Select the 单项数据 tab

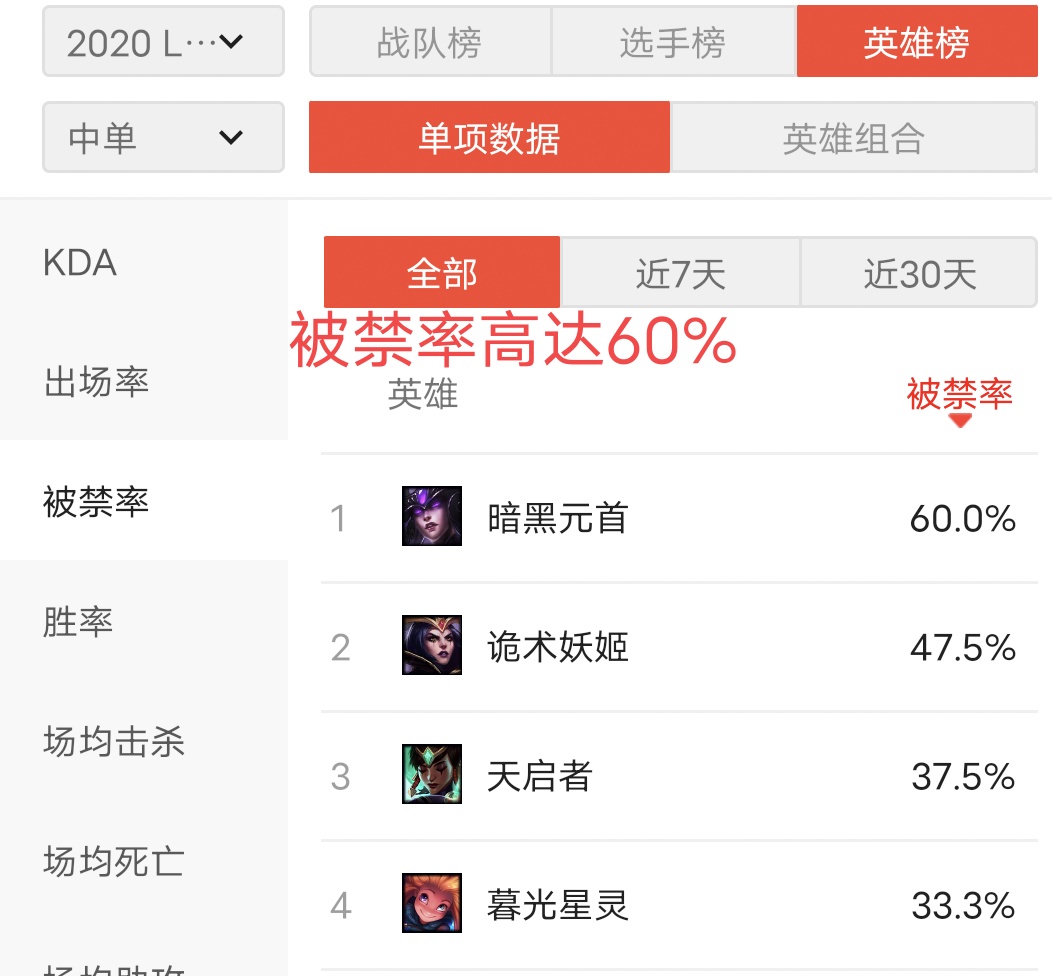[488, 137]
